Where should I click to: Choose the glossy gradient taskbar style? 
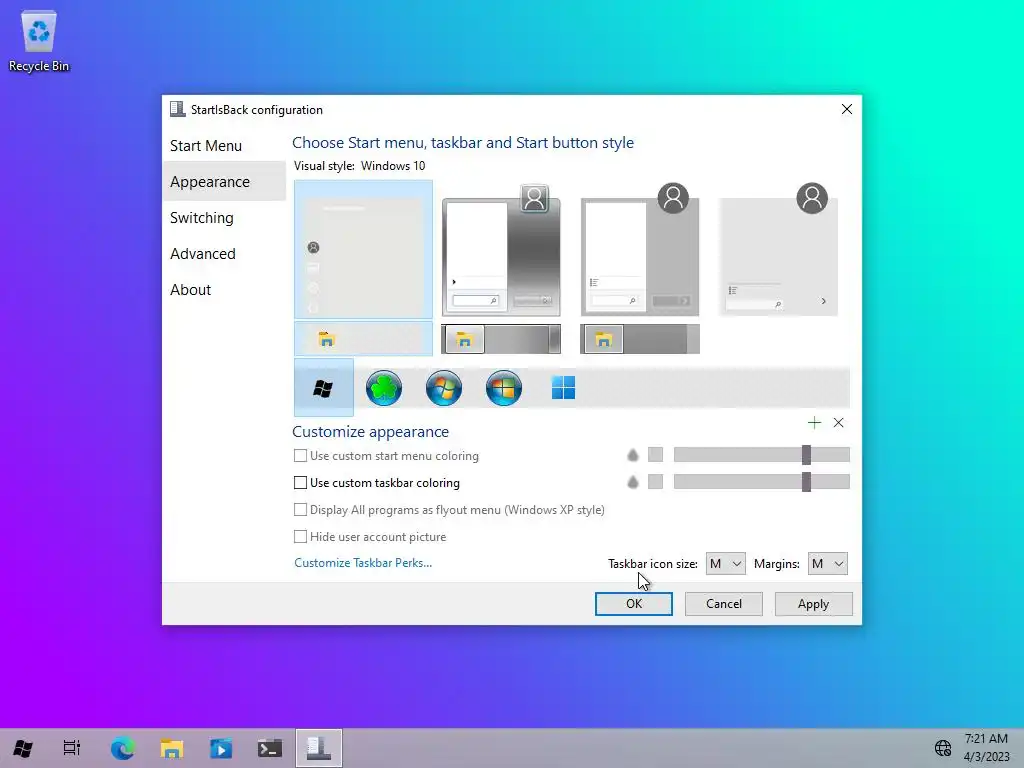coord(501,339)
